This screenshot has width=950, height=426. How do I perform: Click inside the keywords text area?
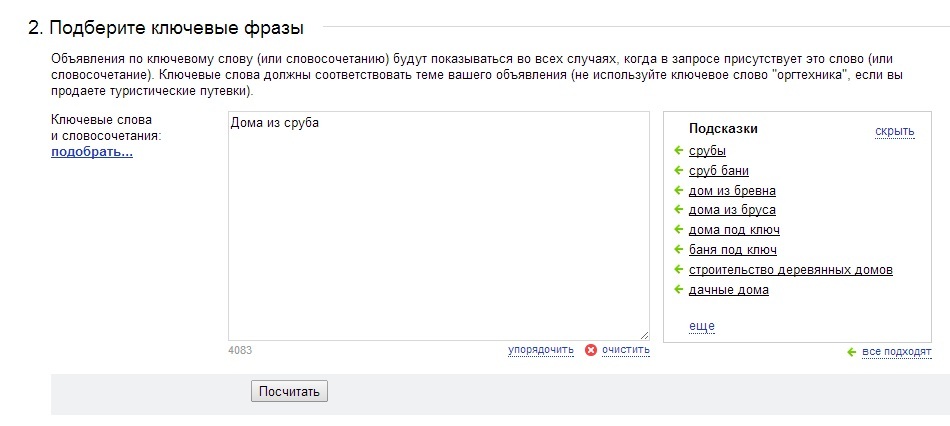(439, 225)
